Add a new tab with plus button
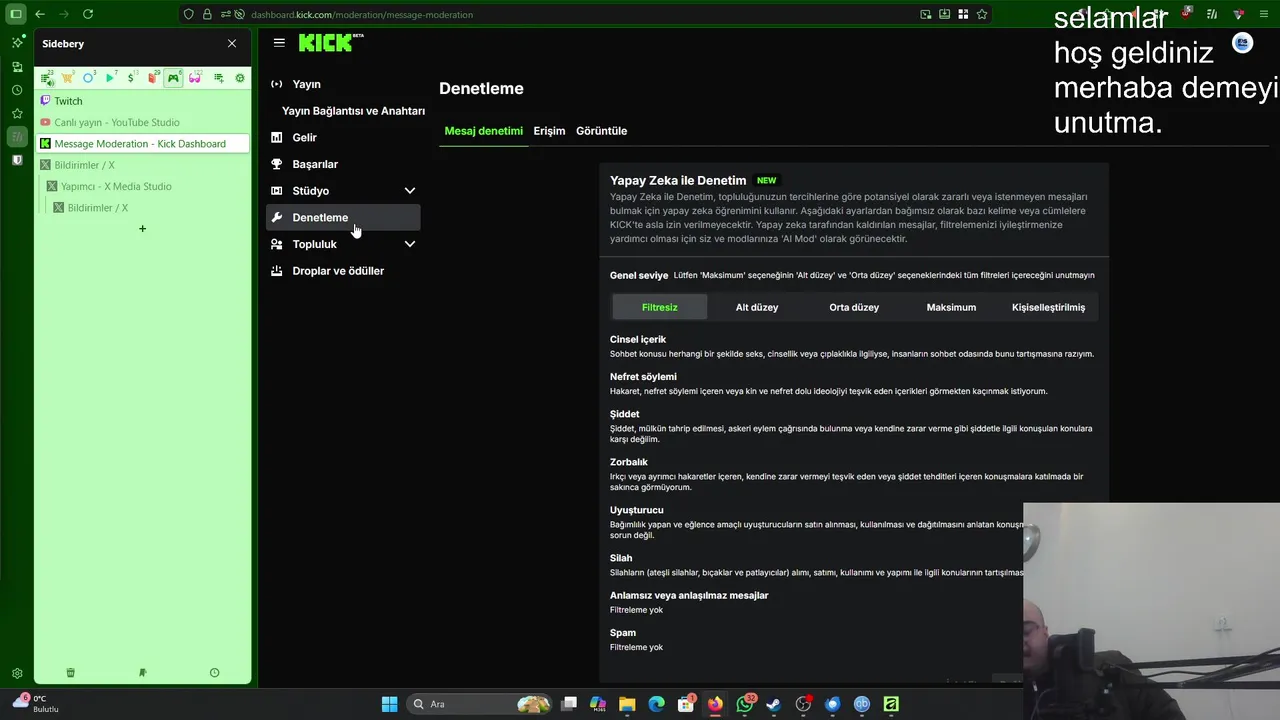1280x720 pixels. (x=142, y=229)
